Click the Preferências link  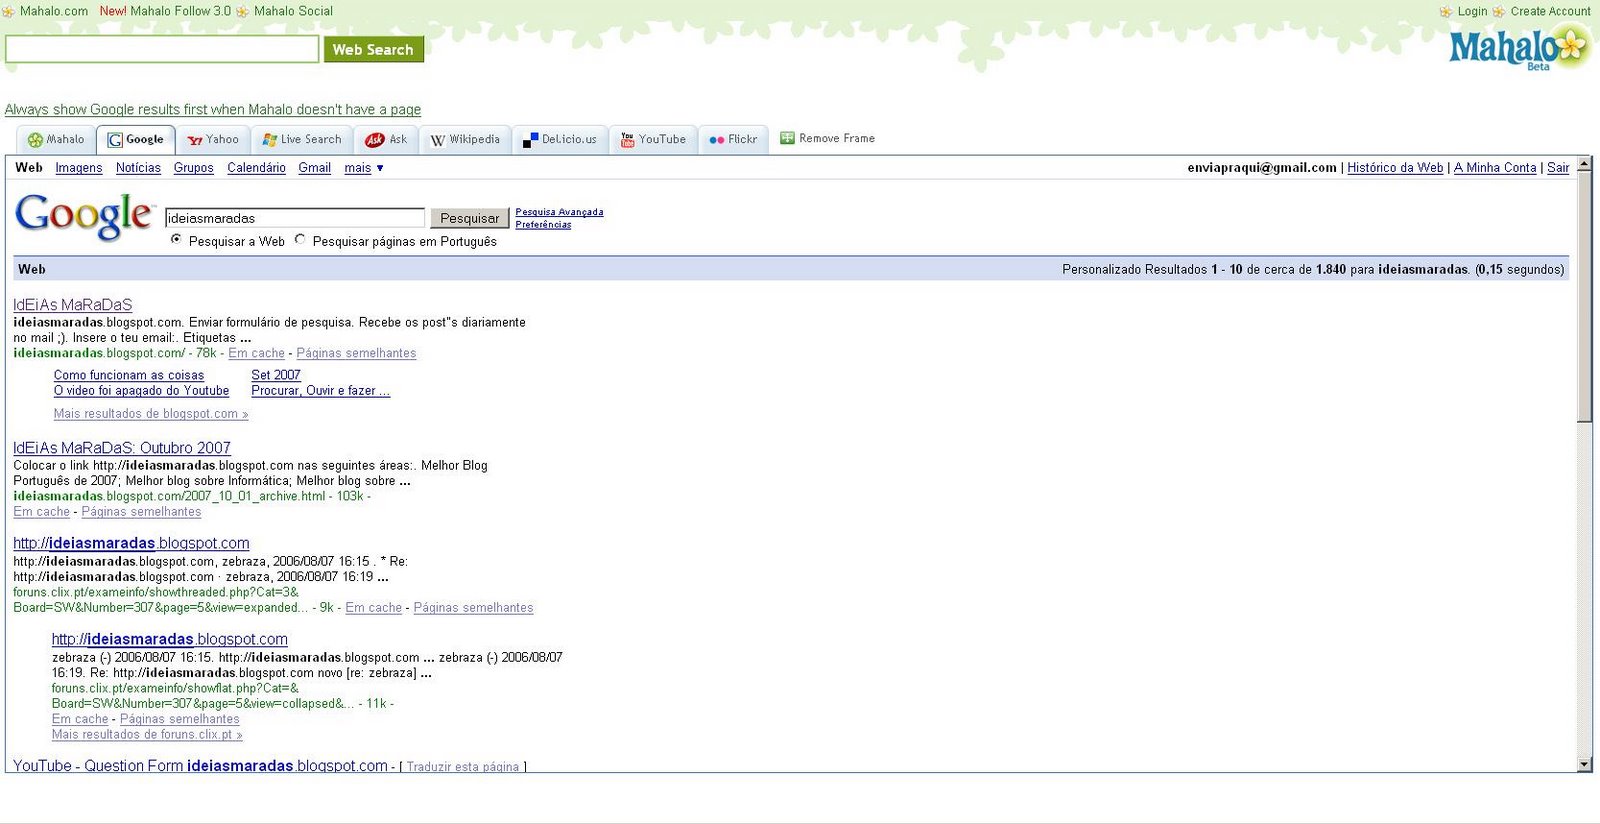pos(543,224)
